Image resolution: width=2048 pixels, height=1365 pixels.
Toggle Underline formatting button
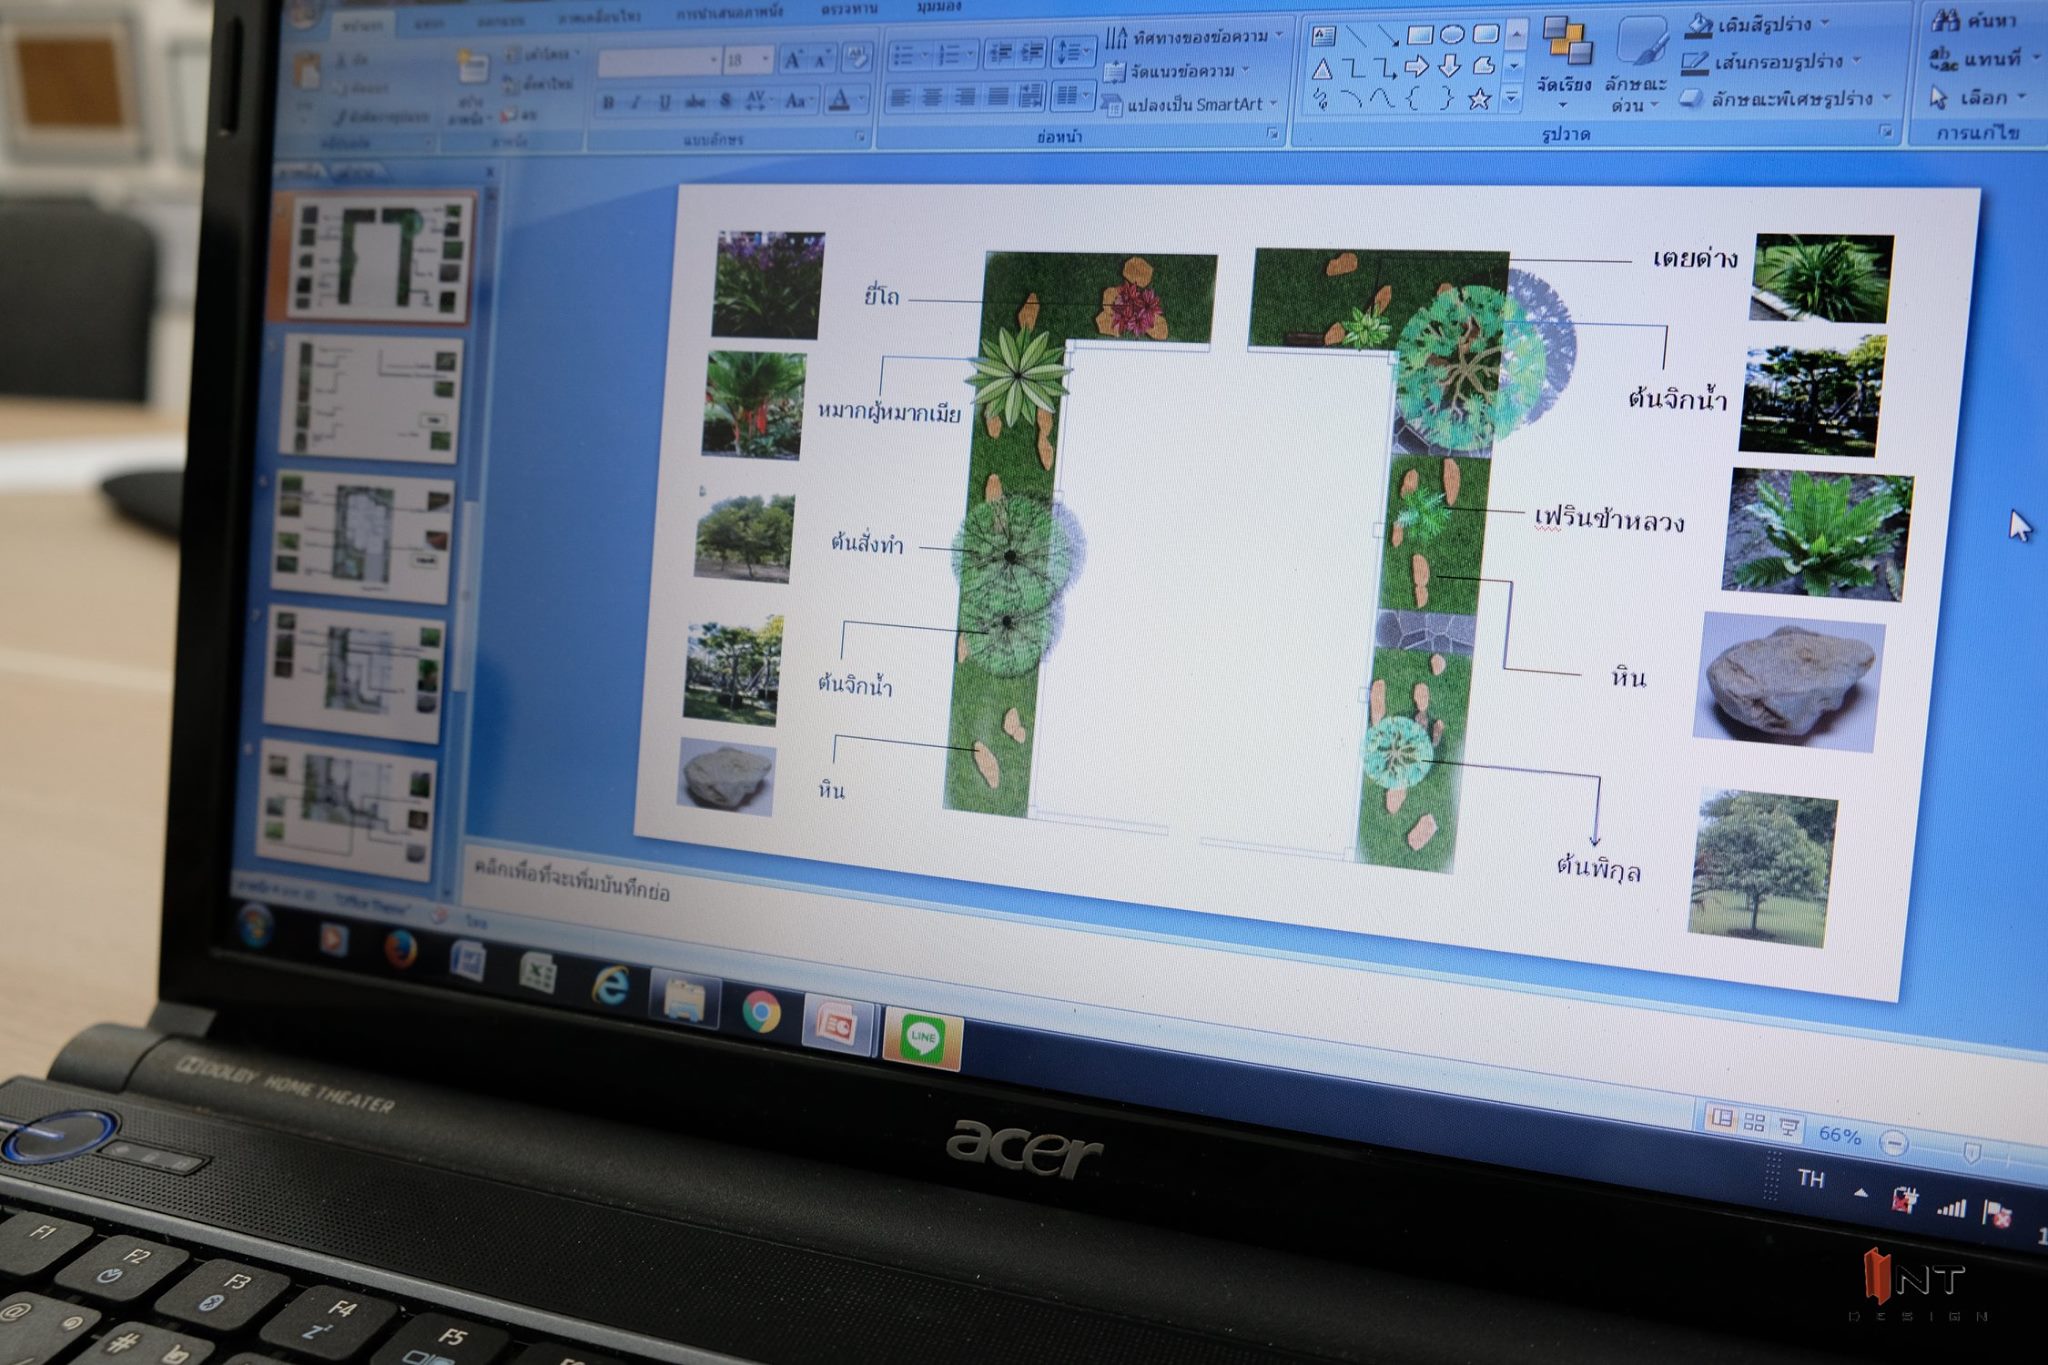(x=665, y=101)
